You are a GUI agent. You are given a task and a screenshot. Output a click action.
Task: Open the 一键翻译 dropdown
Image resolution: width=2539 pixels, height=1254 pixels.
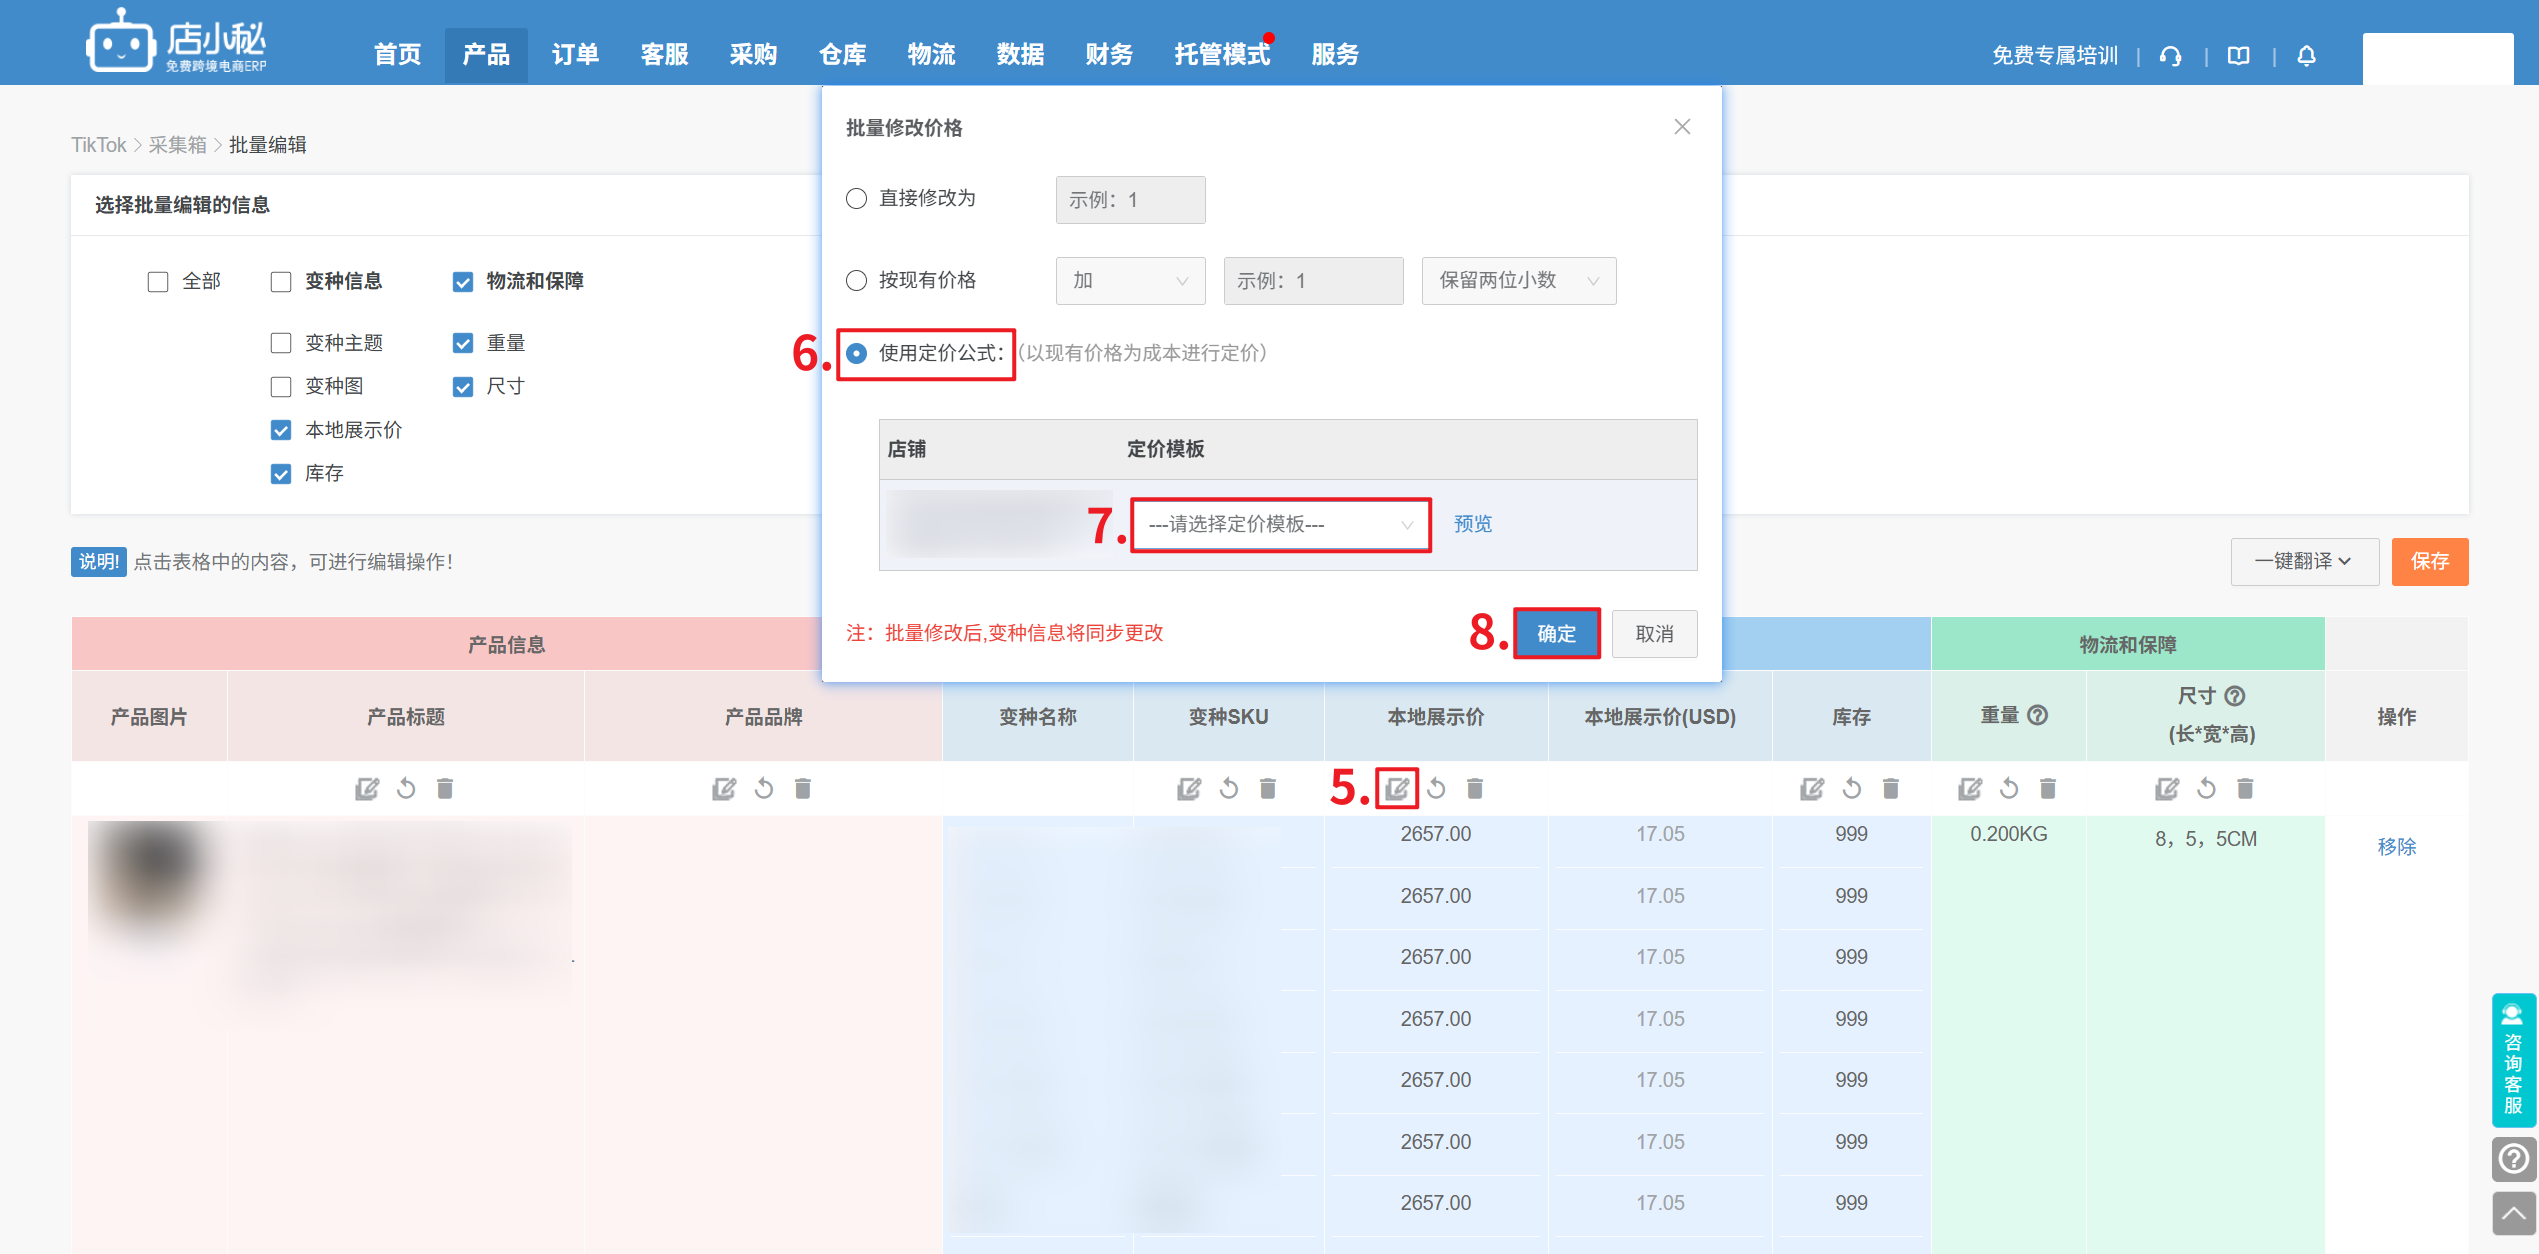[x=2303, y=562]
